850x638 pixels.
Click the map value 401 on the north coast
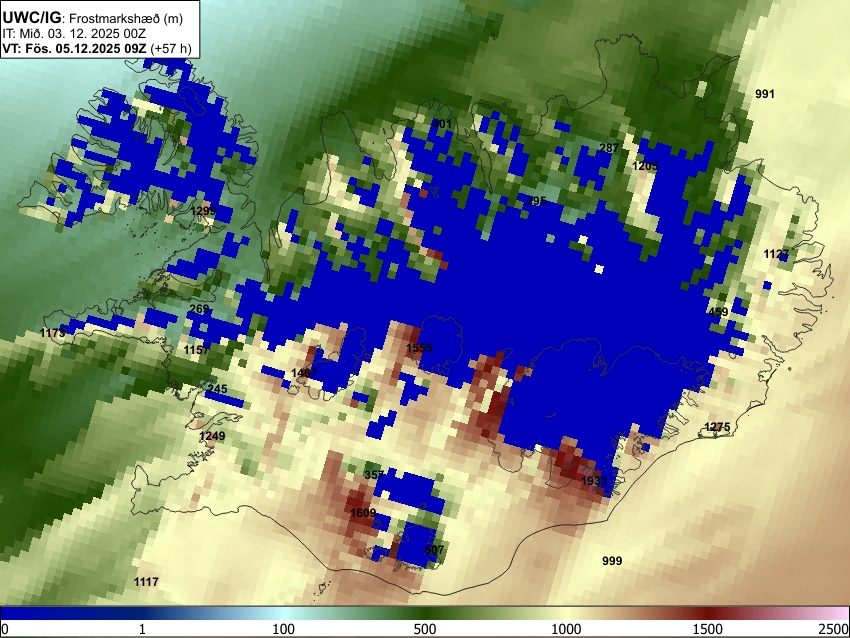point(443,124)
